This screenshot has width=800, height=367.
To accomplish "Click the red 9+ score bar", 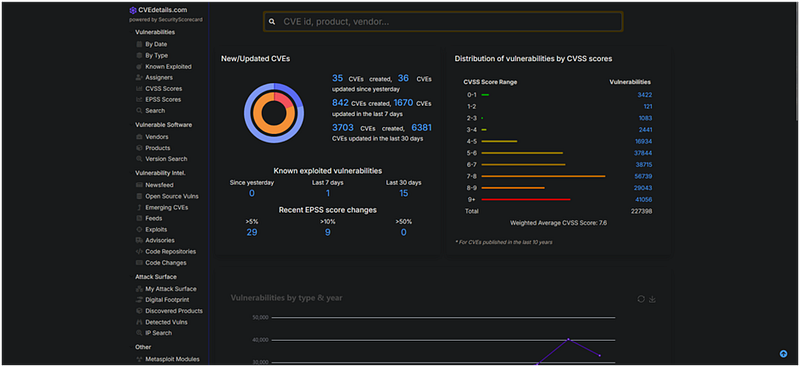I will [526, 200].
